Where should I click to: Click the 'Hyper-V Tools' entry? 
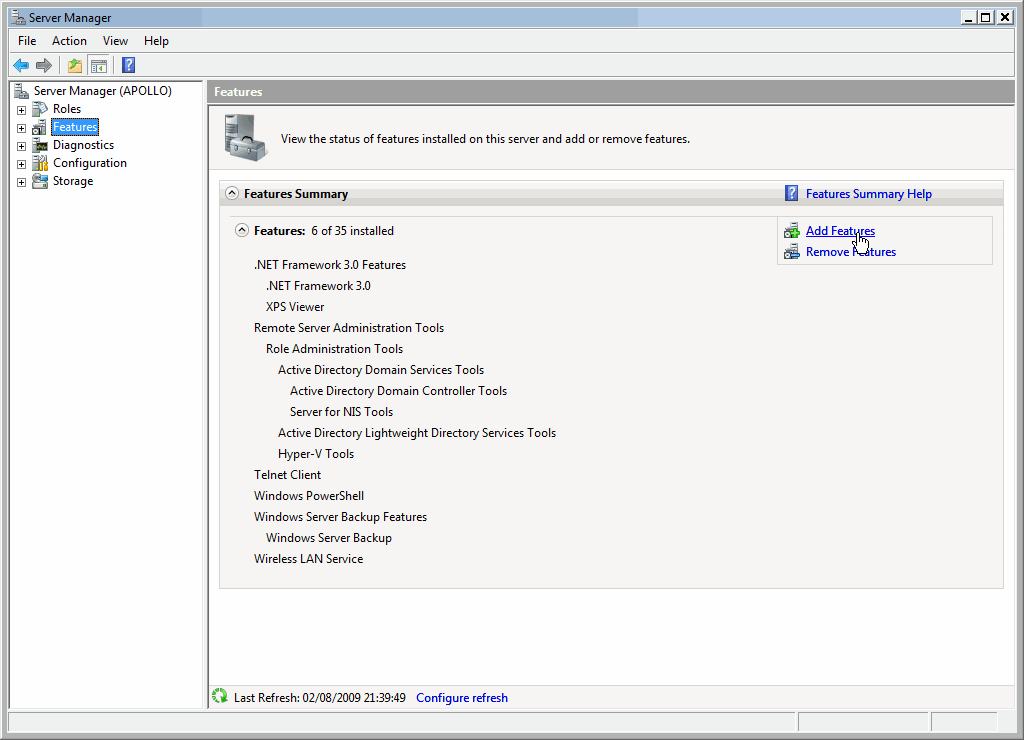coord(315,453)
